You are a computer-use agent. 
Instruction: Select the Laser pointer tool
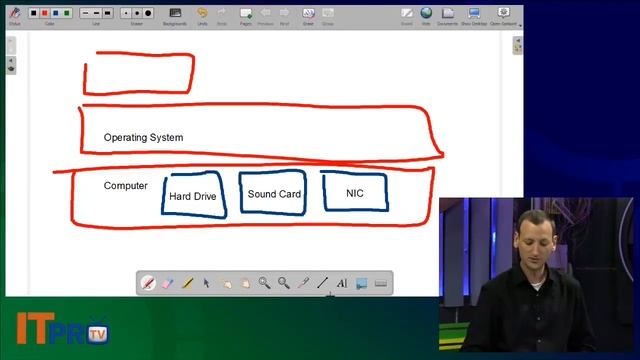coord(303,282)
